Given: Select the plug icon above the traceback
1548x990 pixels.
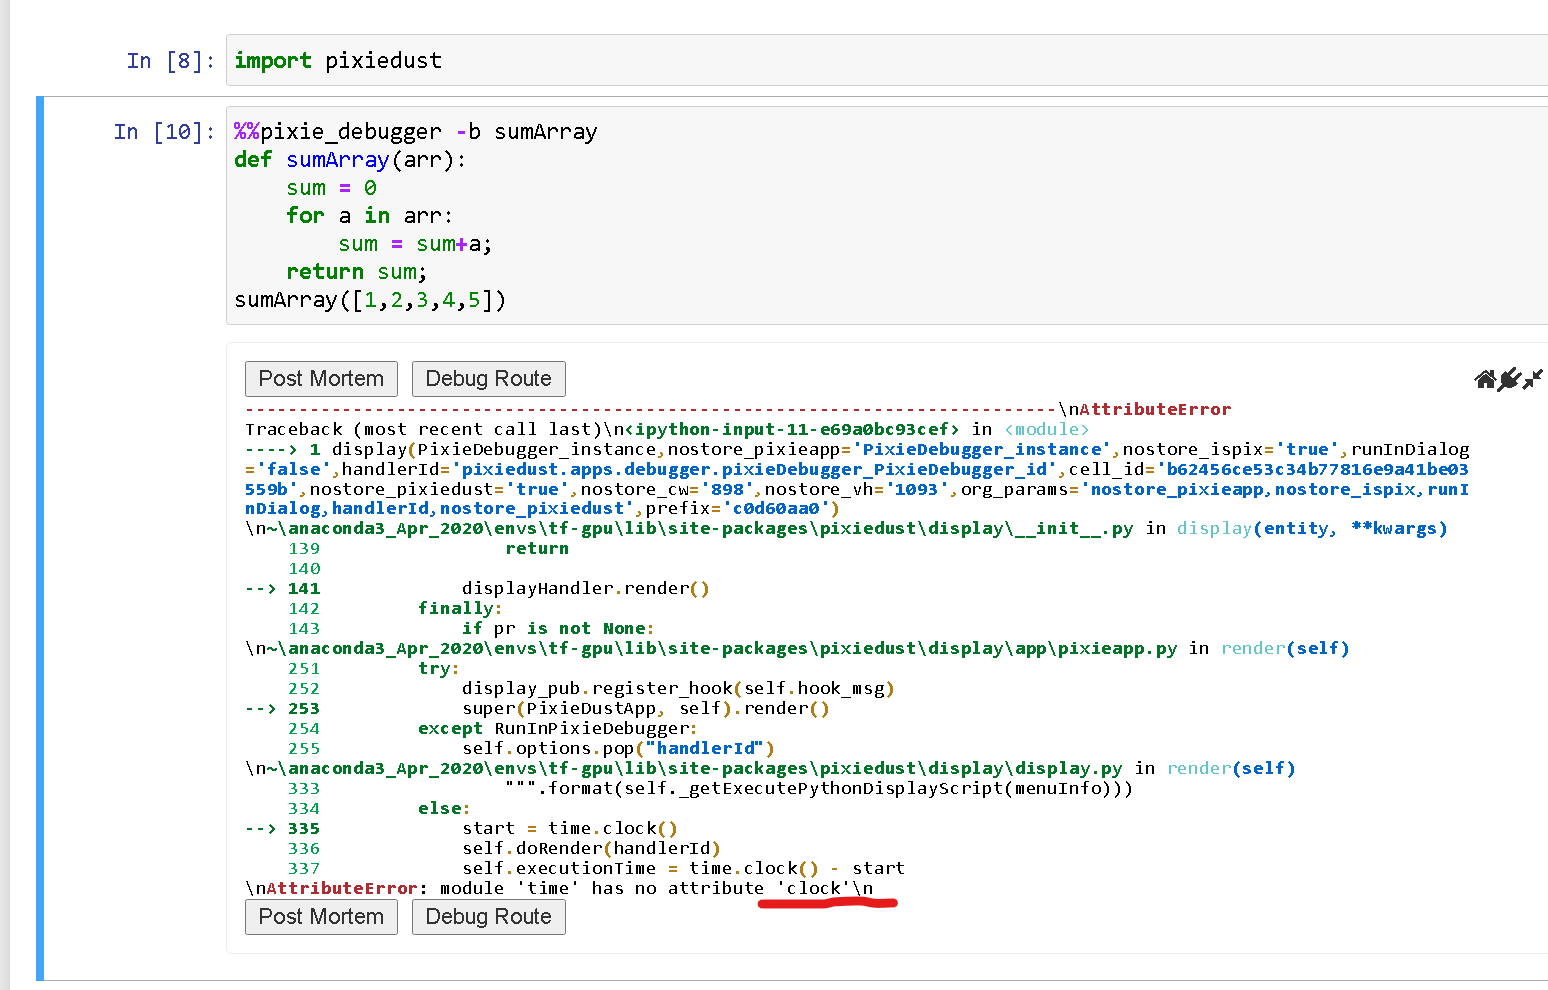Looking at the screenshot, I should tap(1507, 379).
